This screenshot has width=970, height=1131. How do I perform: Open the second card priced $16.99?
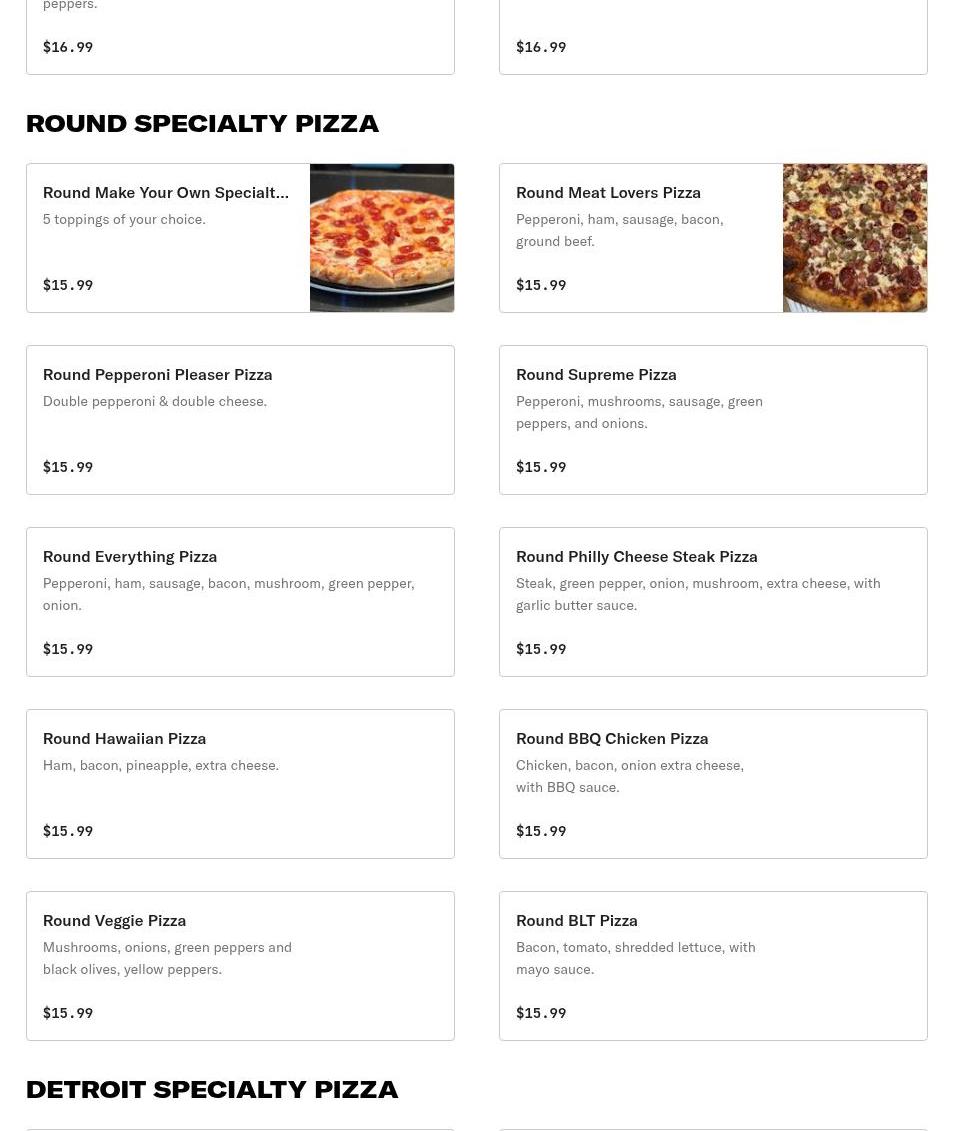713,37
